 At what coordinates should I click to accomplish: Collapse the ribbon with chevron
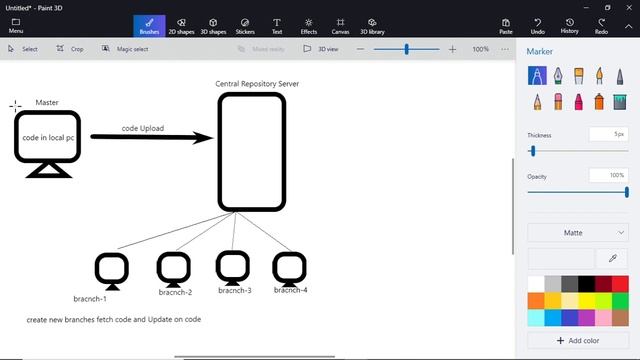click(x=629, y=26)
